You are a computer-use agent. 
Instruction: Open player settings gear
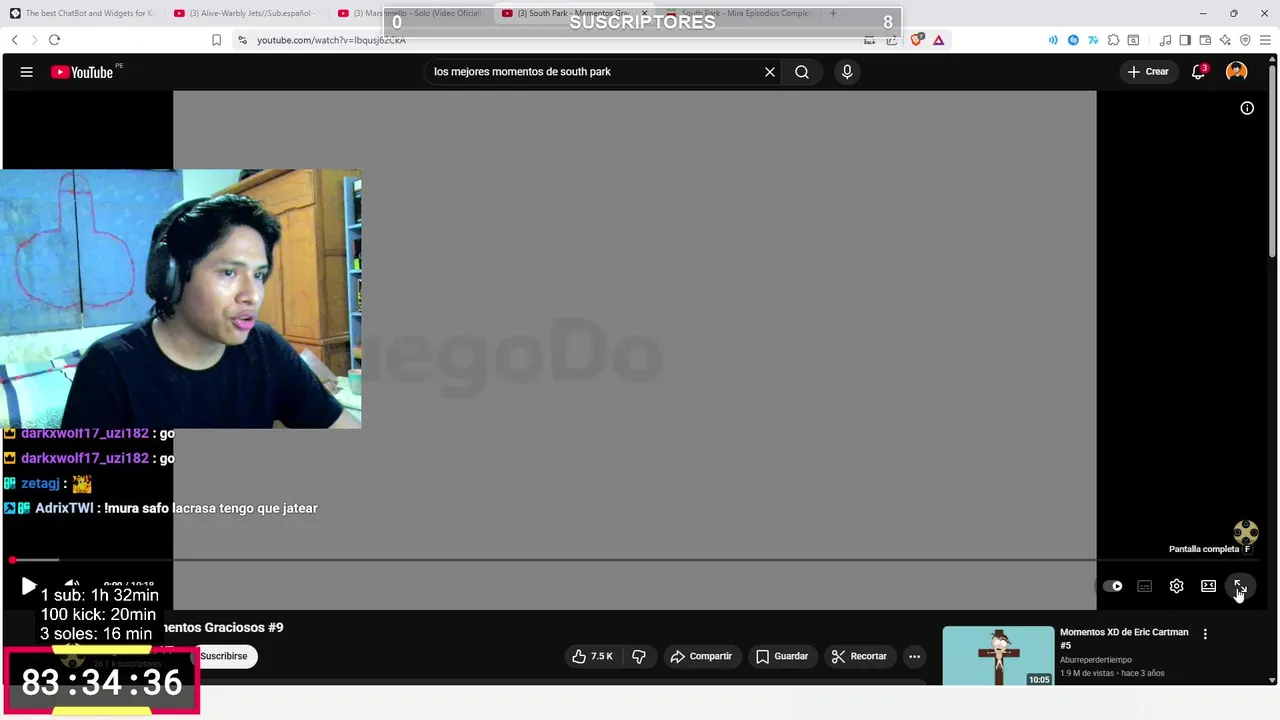click(1176, 586)
